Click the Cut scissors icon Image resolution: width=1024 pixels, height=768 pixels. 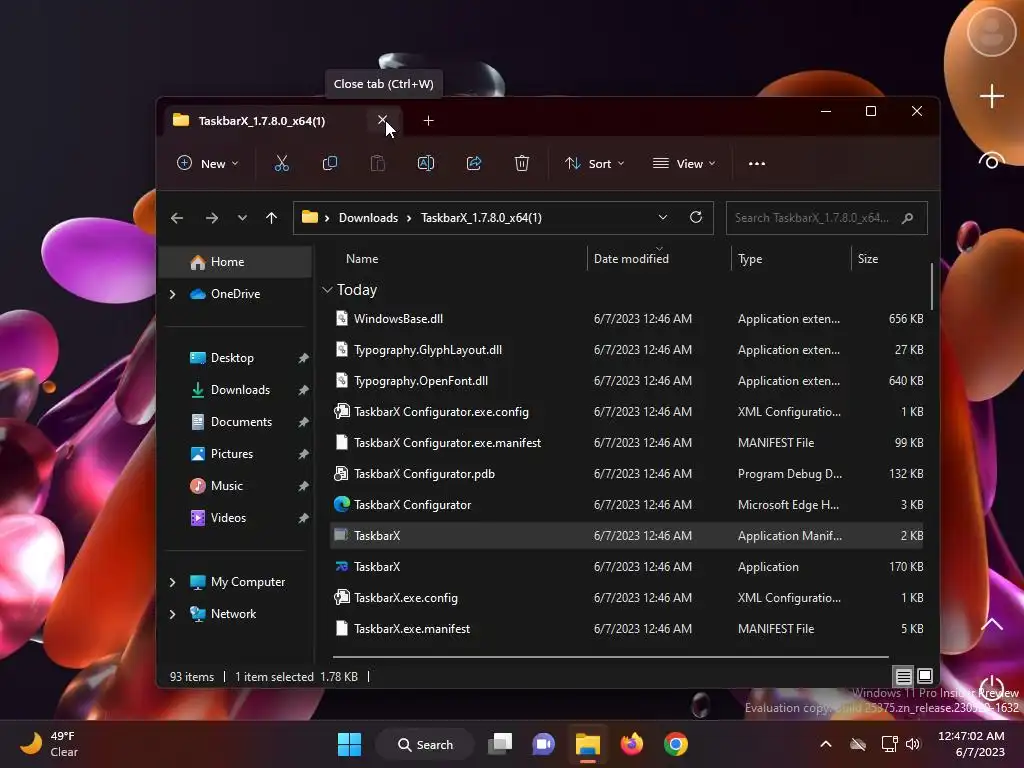(x=281, y=163)
